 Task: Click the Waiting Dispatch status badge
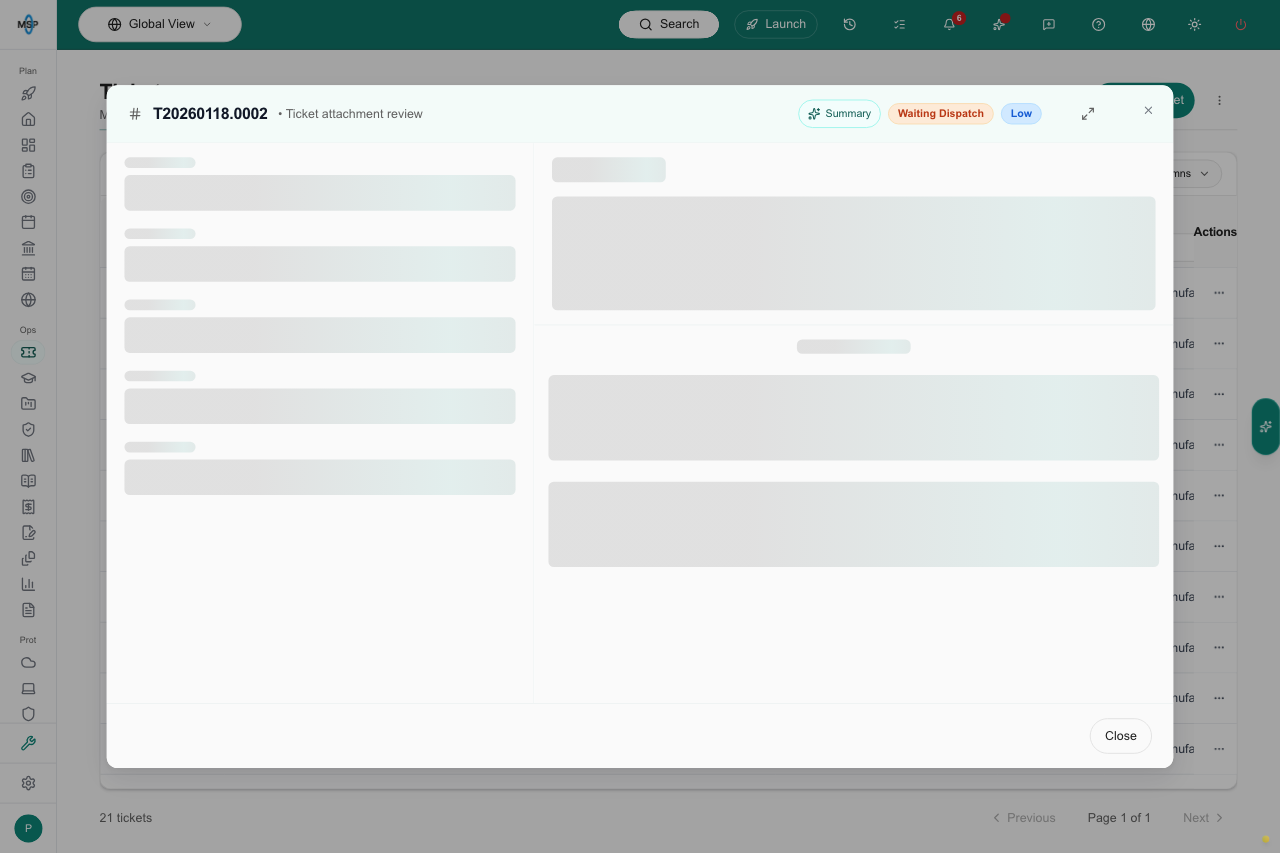pyautogui.click(x=941, y=114)
